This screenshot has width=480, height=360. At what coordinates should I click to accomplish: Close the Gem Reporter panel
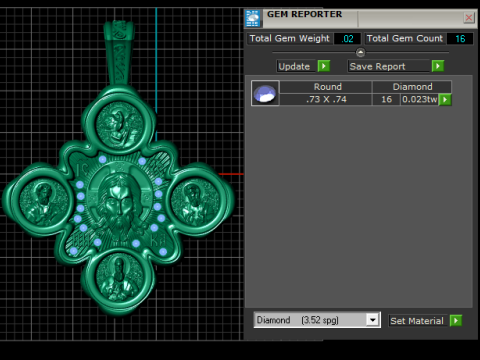pos(469,18)
